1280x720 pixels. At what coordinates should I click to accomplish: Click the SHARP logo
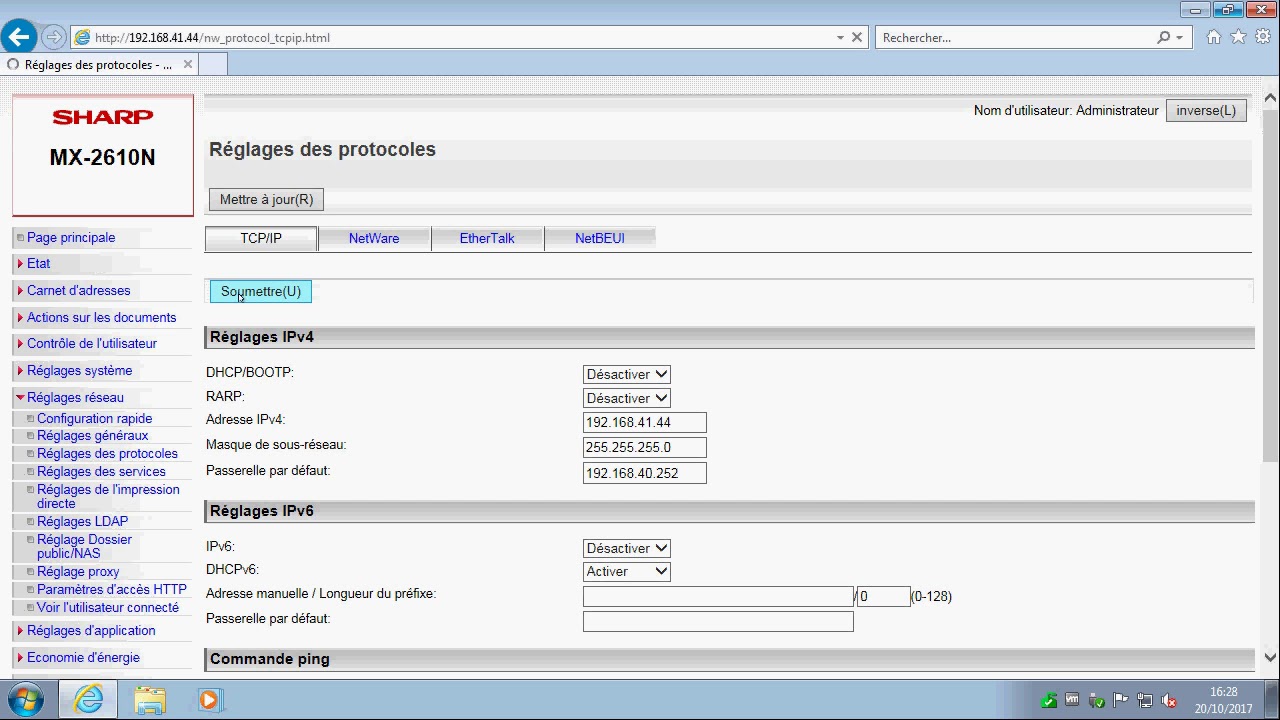[x=103, y=117]
